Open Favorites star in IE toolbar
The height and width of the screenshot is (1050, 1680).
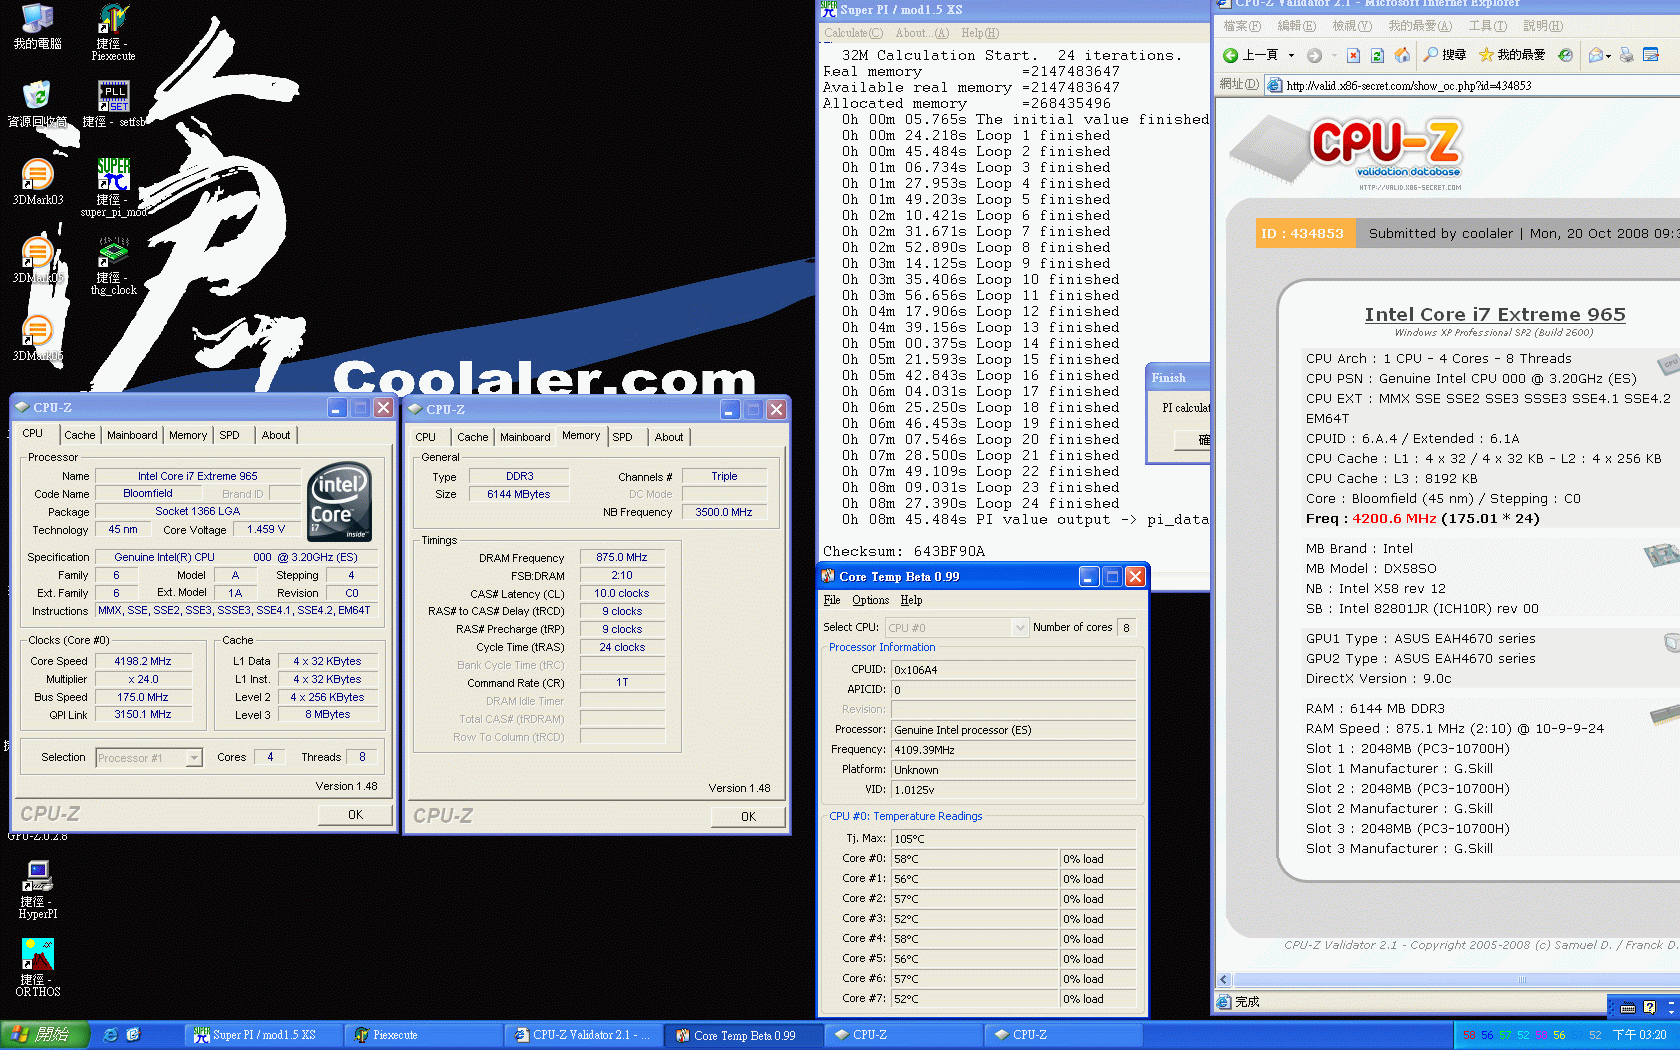pos(1512,55)
